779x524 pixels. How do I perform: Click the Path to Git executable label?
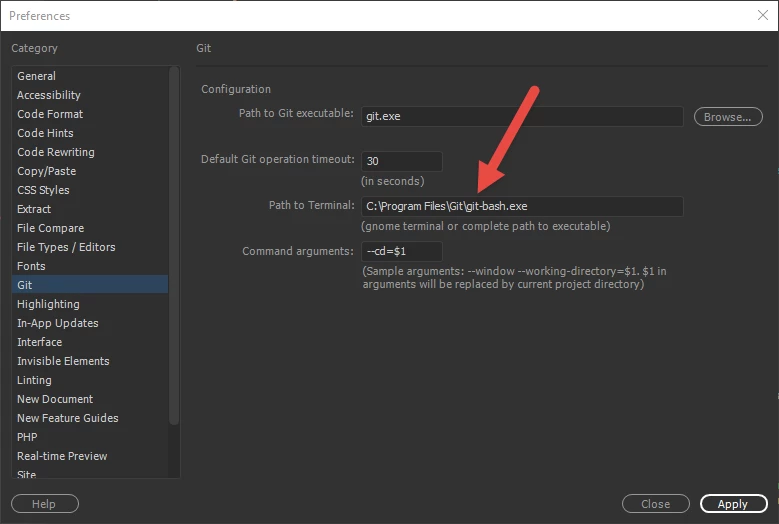pyautogui.click(x=296, y=113)
